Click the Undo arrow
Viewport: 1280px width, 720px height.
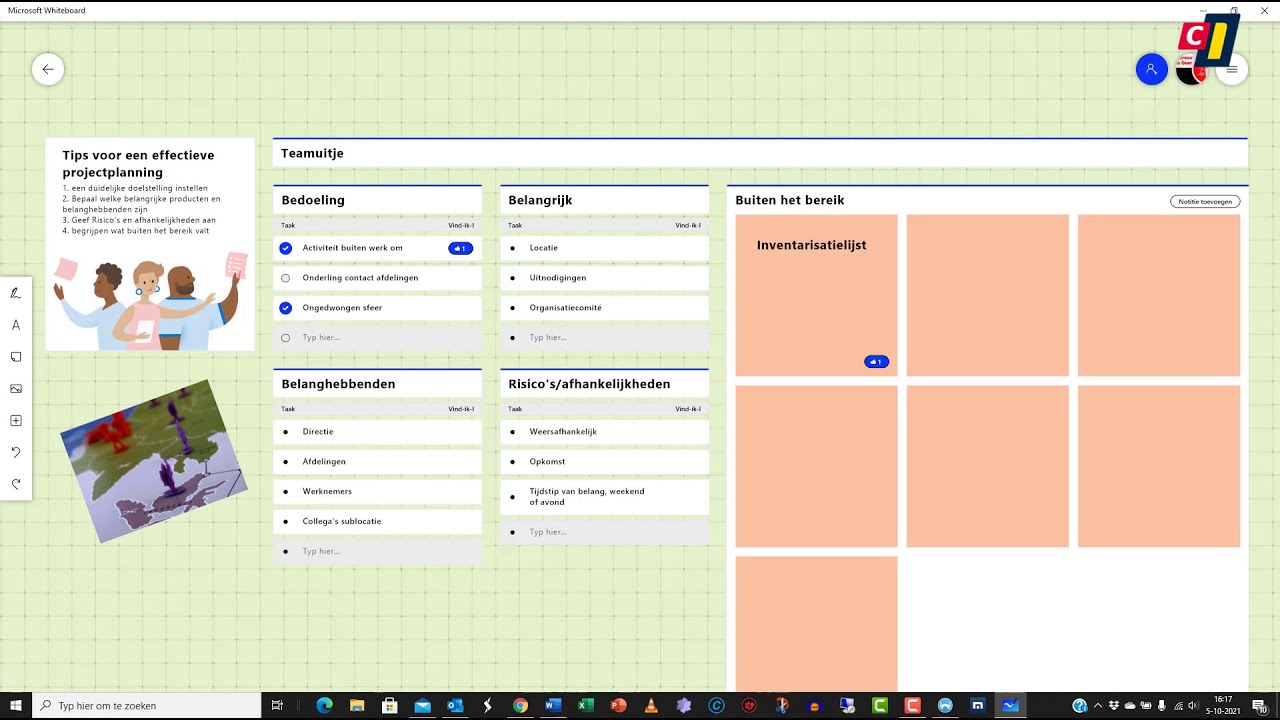(x=16, y=452)
